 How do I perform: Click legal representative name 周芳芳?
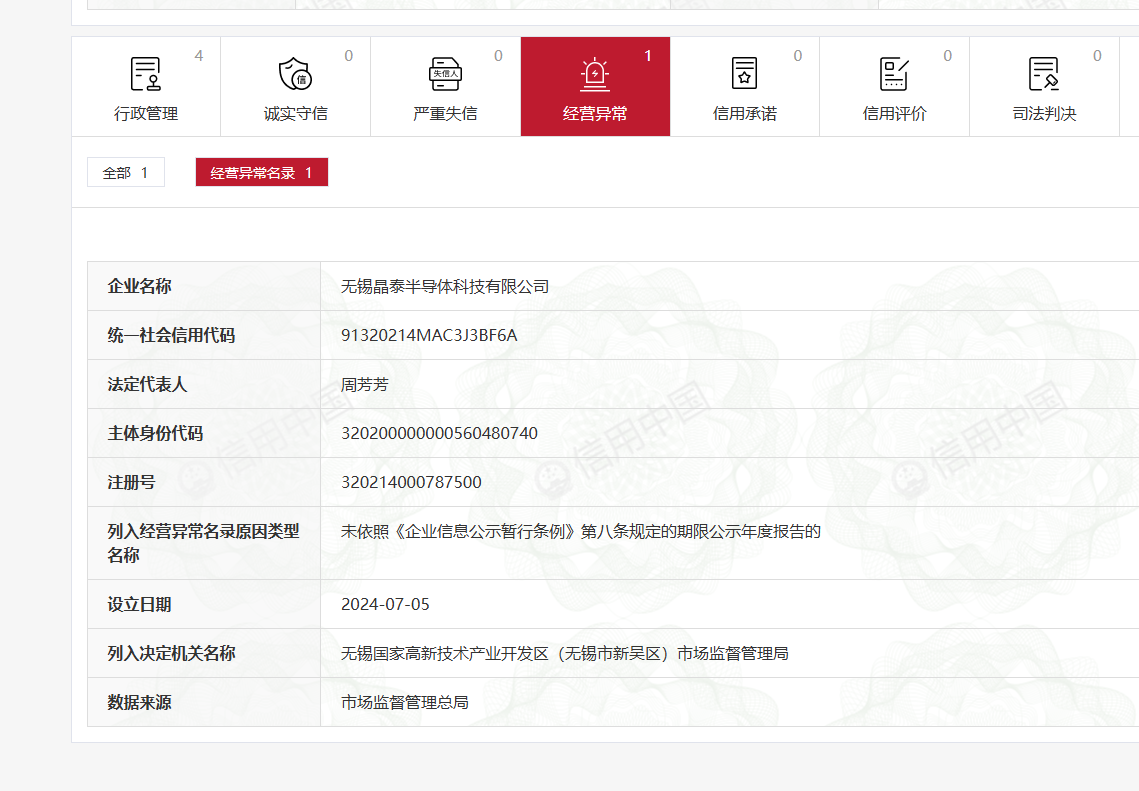click(x=364, y=384)
